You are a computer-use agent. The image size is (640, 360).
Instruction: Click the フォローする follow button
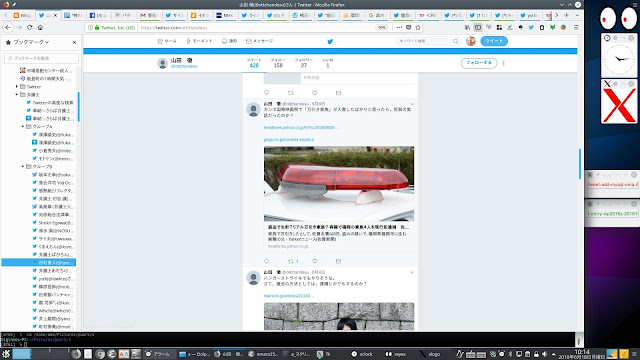point(479,63)
